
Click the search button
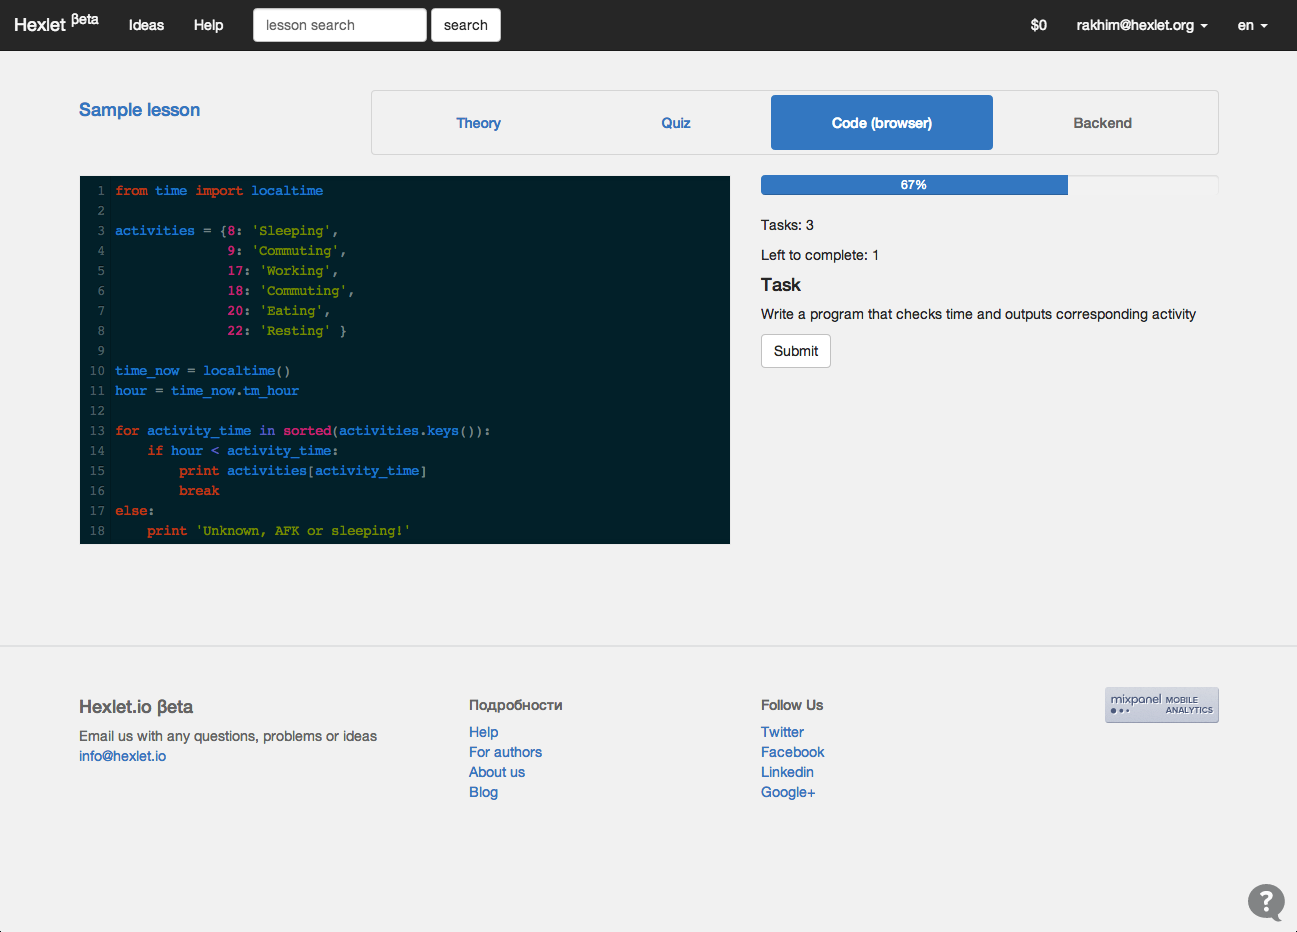pos(466,25)
